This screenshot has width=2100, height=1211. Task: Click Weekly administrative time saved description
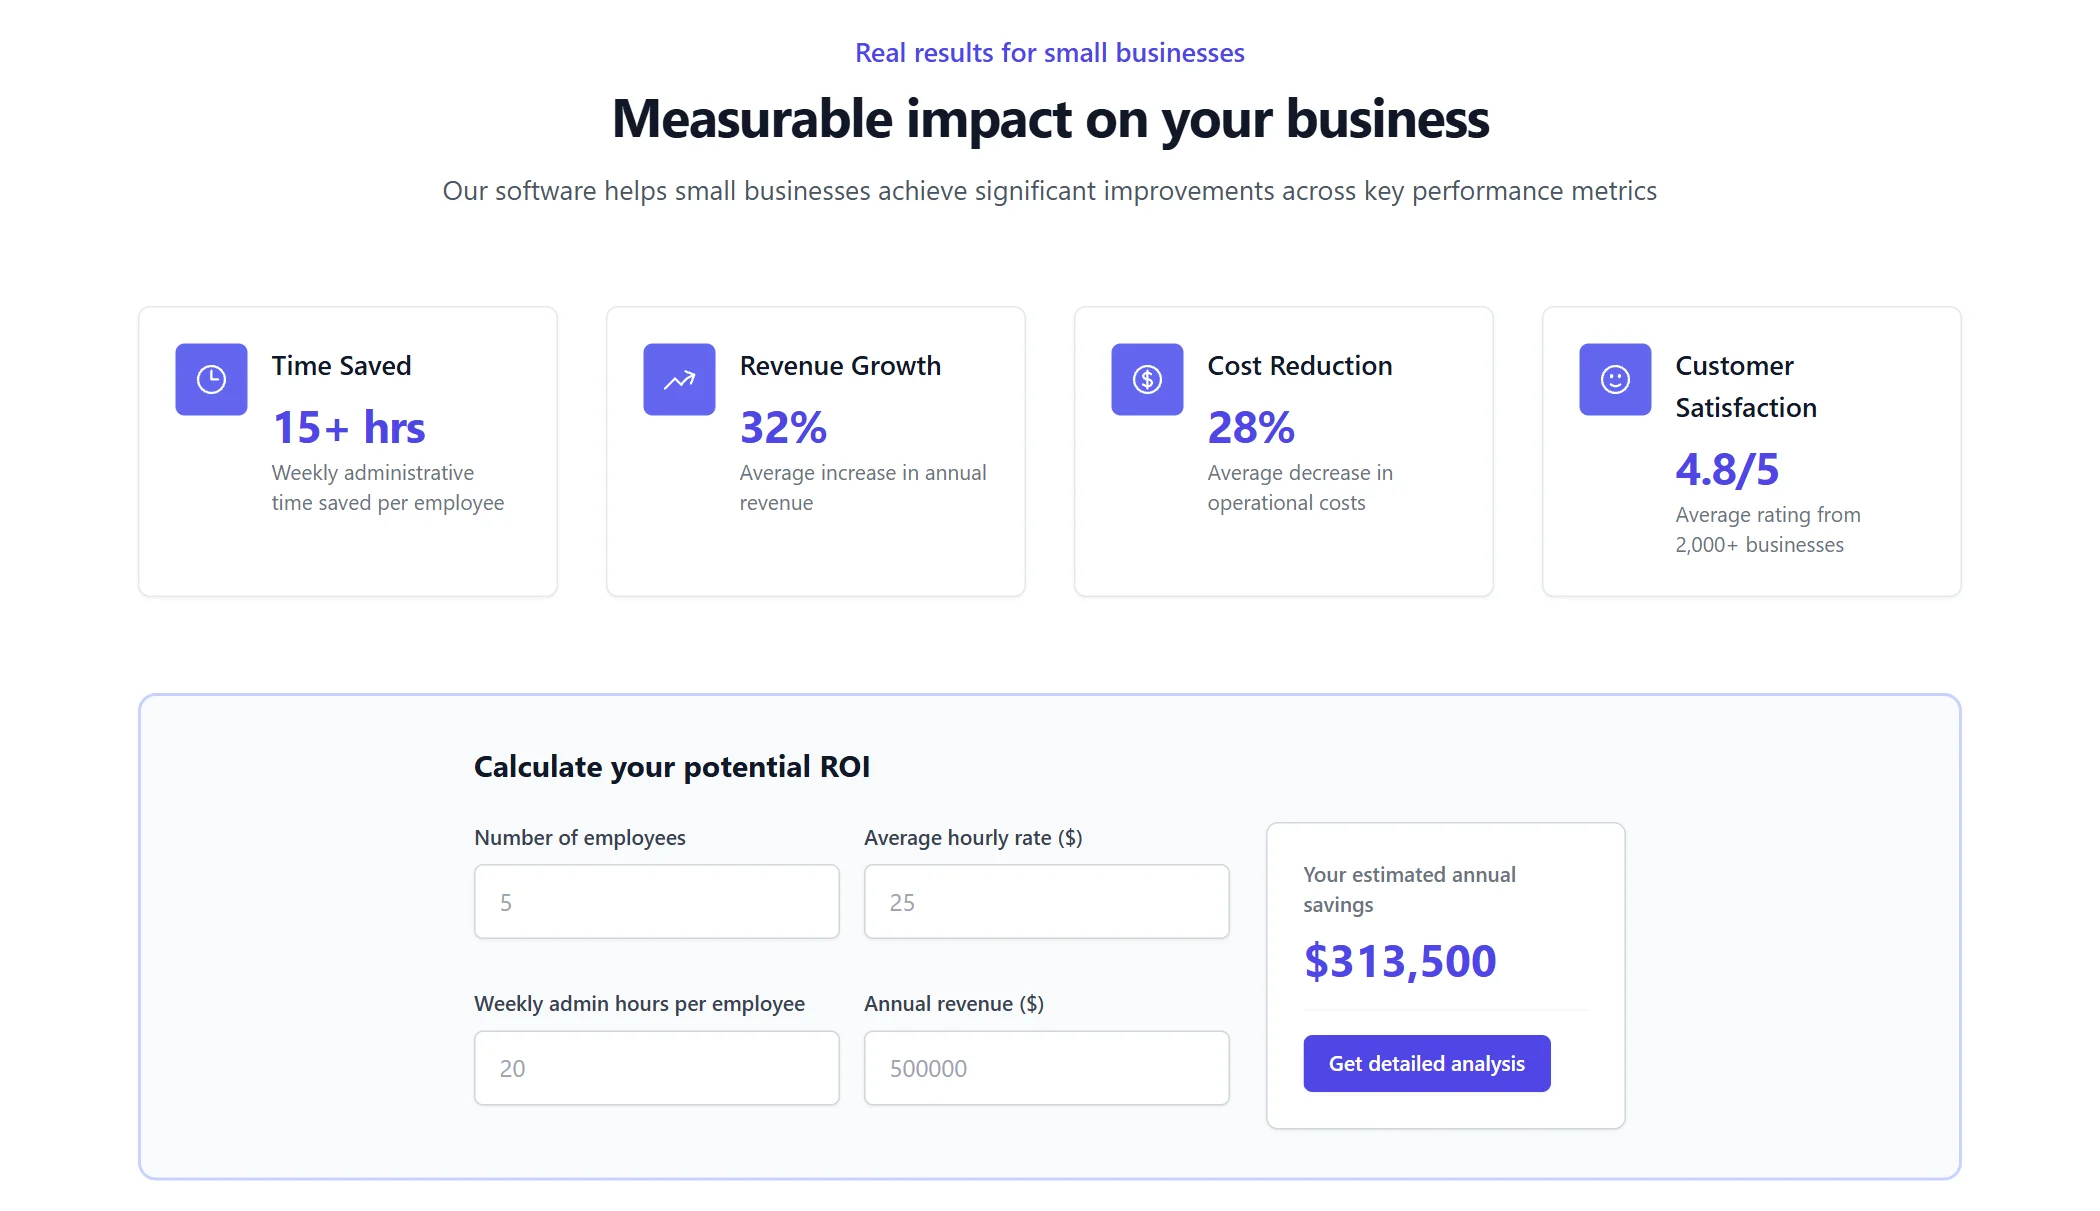(388, 488)
